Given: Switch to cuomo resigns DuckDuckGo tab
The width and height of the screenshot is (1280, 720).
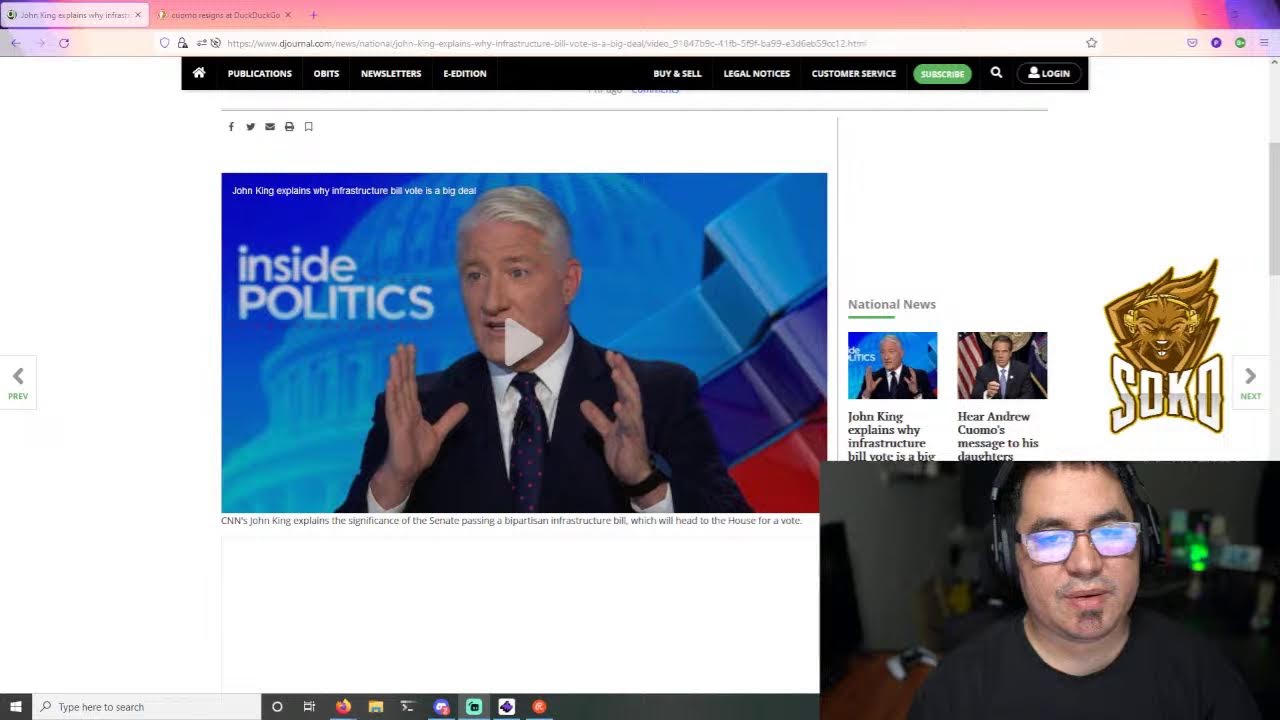Looking at the screenshot, I should click(x=225, y=15).
